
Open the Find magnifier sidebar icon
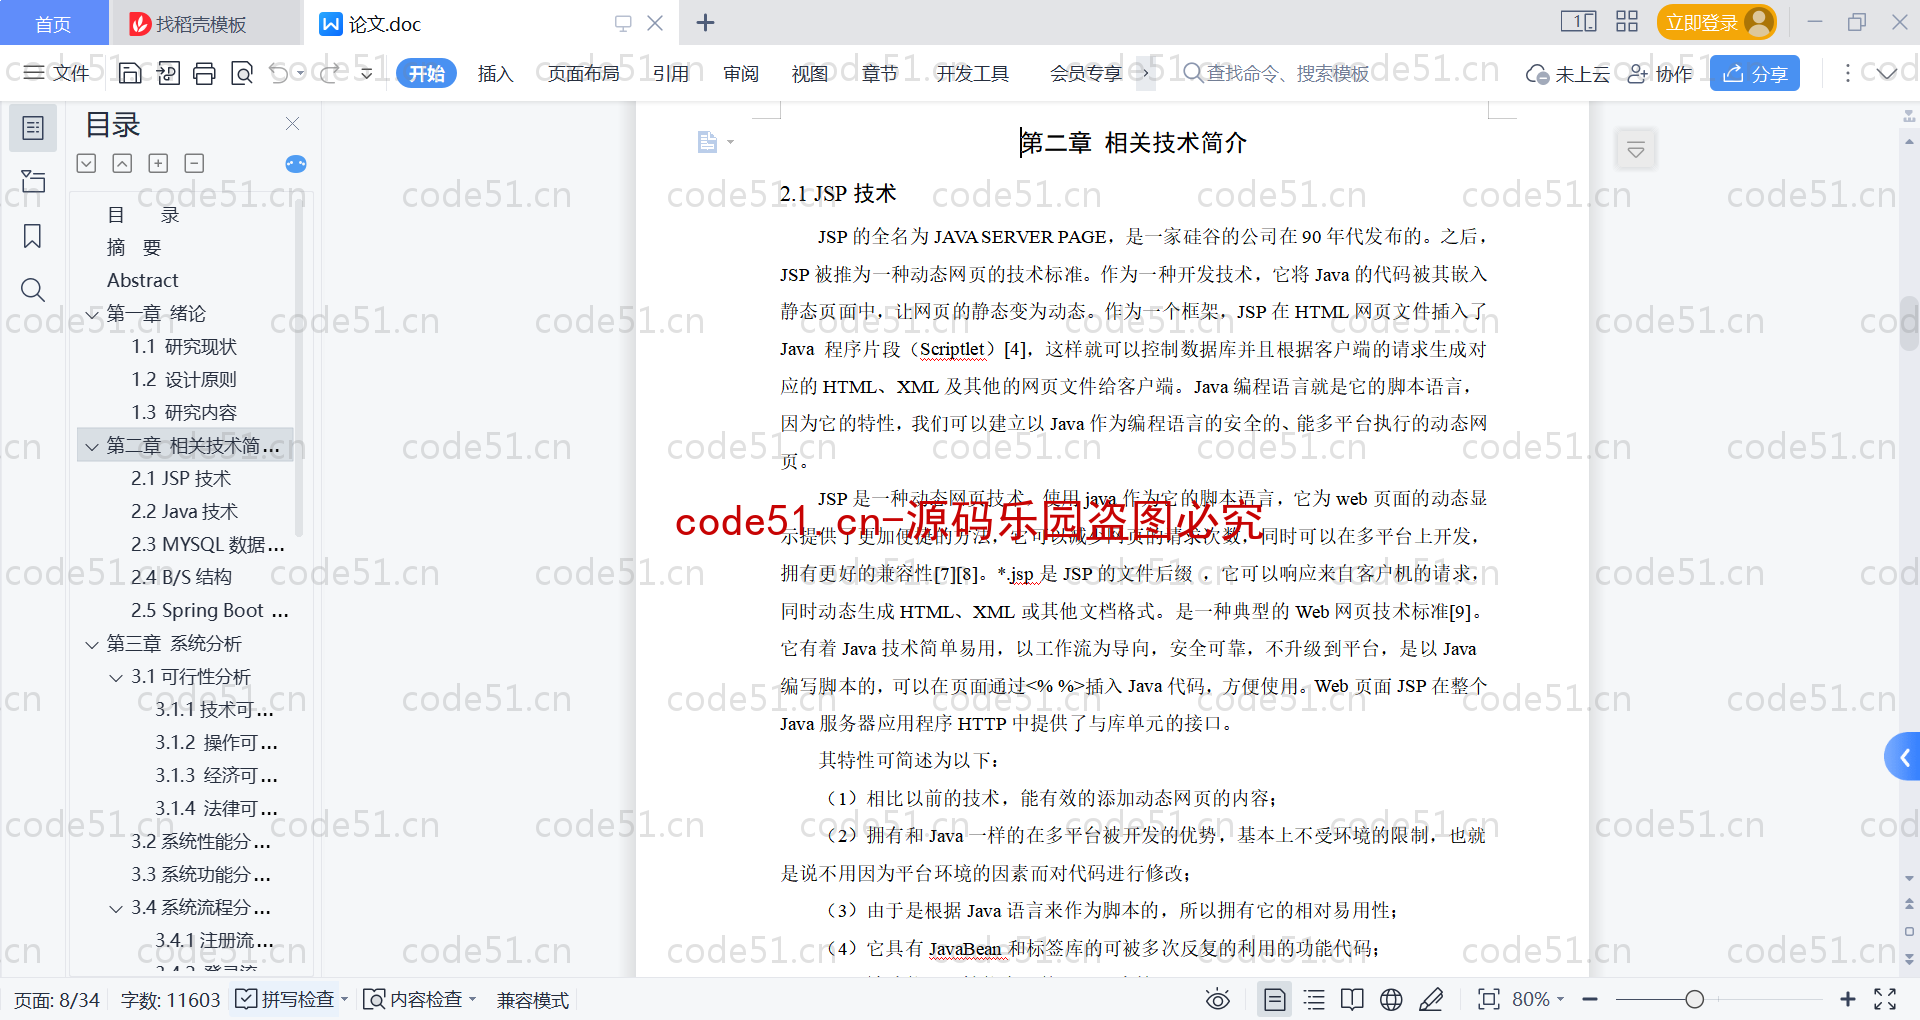[33, 290]
